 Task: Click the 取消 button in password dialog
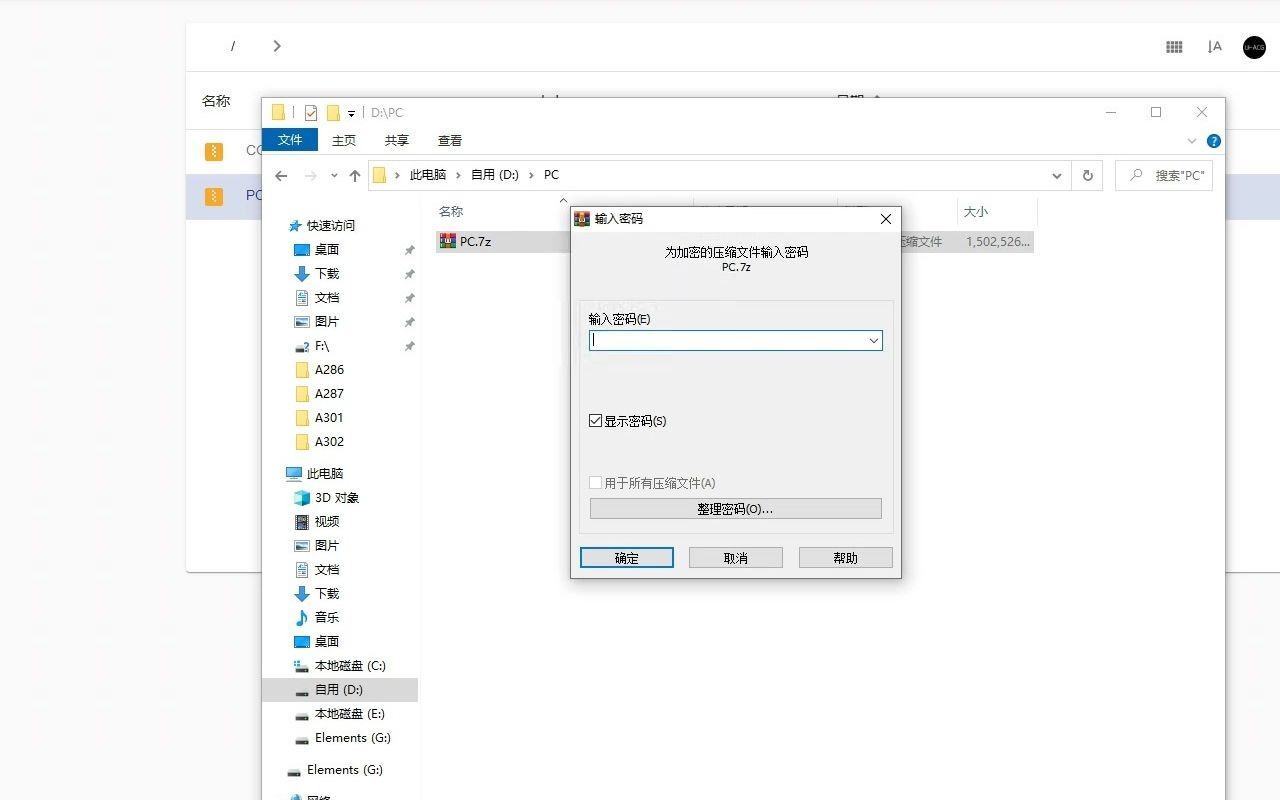tap(736, 558)
